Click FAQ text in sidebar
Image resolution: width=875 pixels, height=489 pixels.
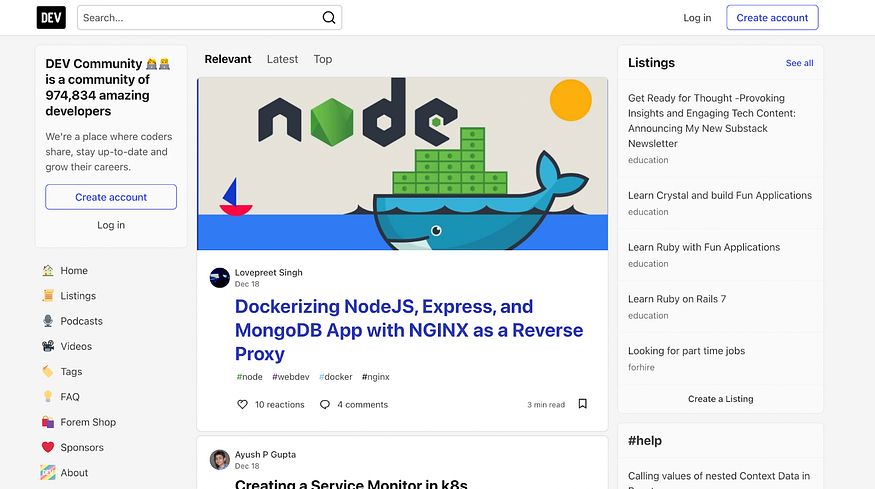coord(70,397)
